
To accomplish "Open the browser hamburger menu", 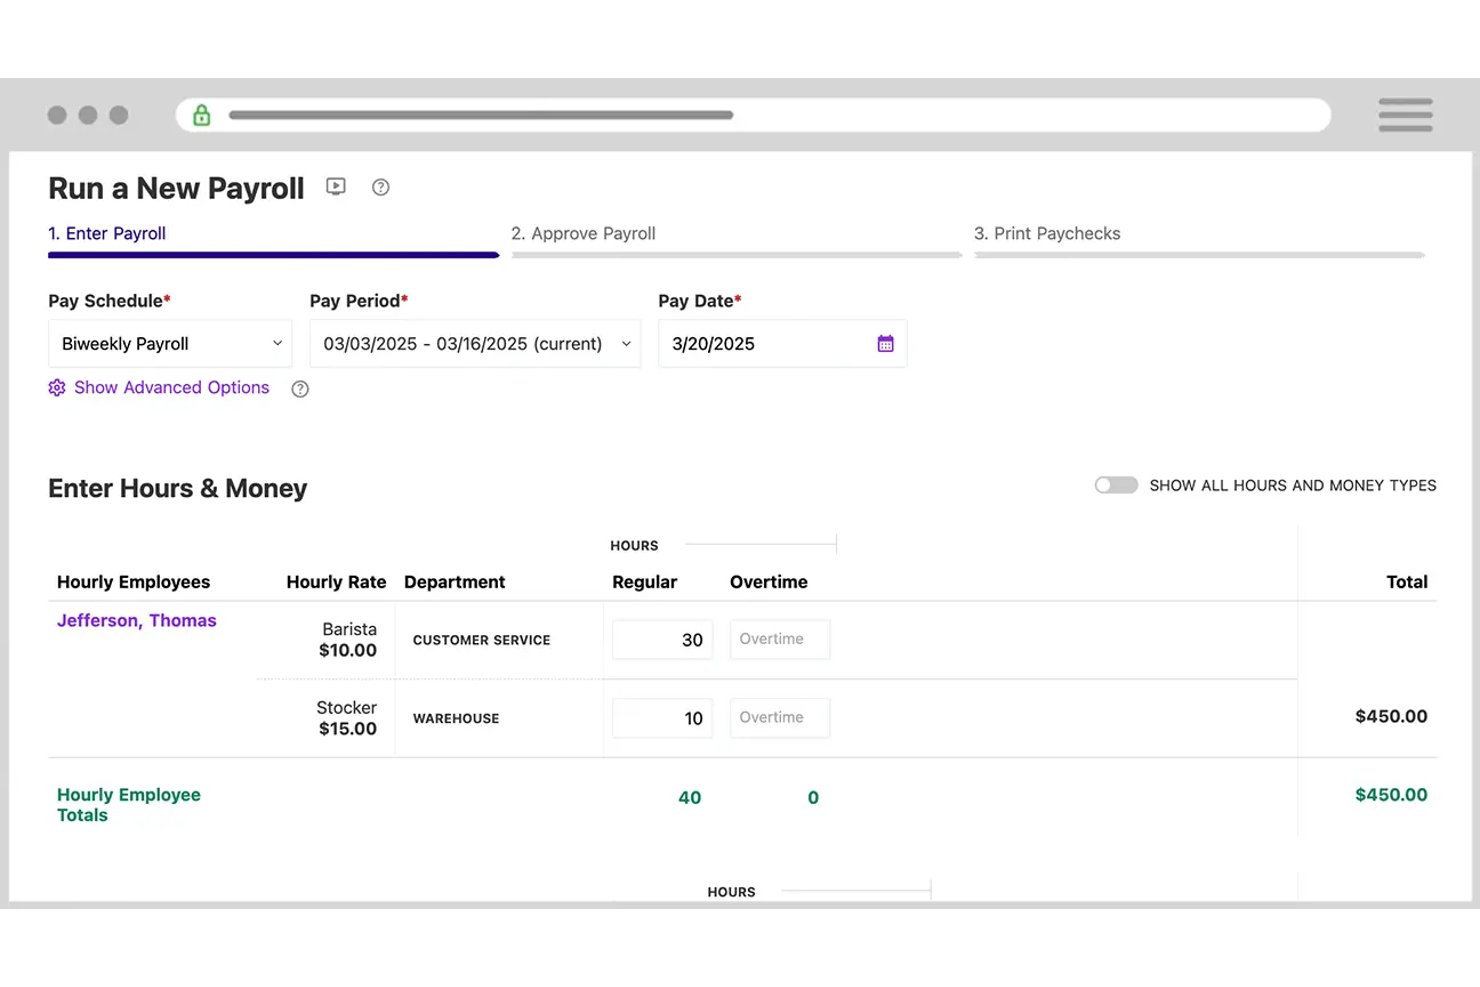I will pyautogui.click(x=1405, y=115).
